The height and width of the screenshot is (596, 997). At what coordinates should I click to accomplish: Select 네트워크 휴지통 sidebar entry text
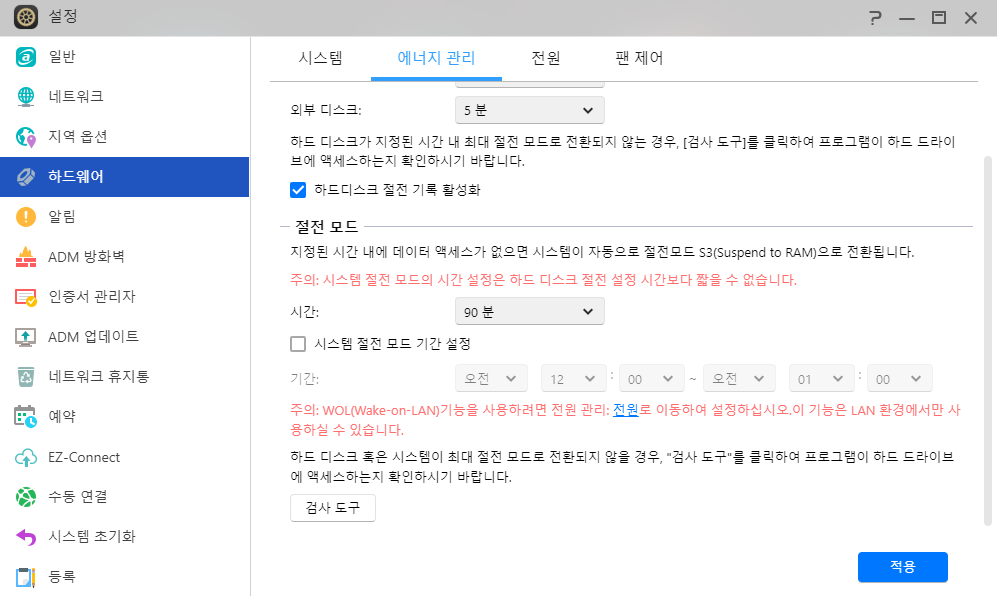tap(99, 377)
